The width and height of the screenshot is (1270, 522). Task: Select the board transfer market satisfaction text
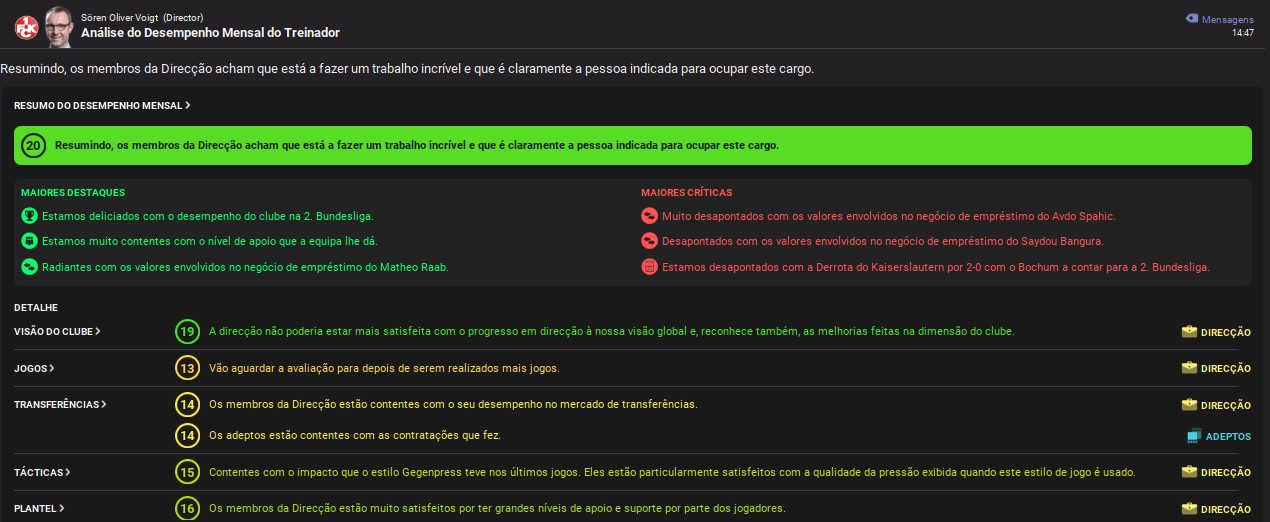(x=453, y=405)
